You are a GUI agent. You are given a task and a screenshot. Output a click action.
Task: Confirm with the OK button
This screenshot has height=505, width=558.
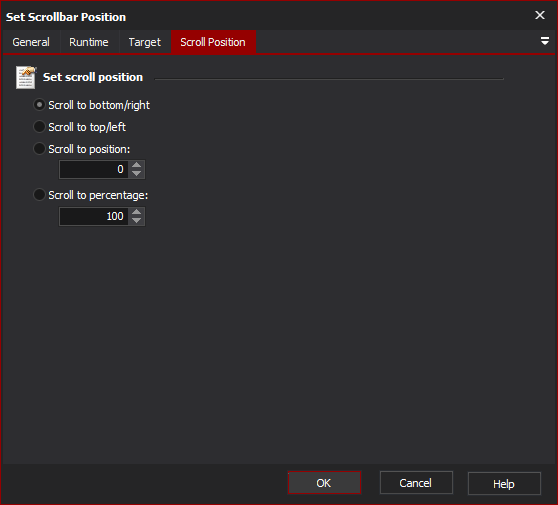point(324,483)
